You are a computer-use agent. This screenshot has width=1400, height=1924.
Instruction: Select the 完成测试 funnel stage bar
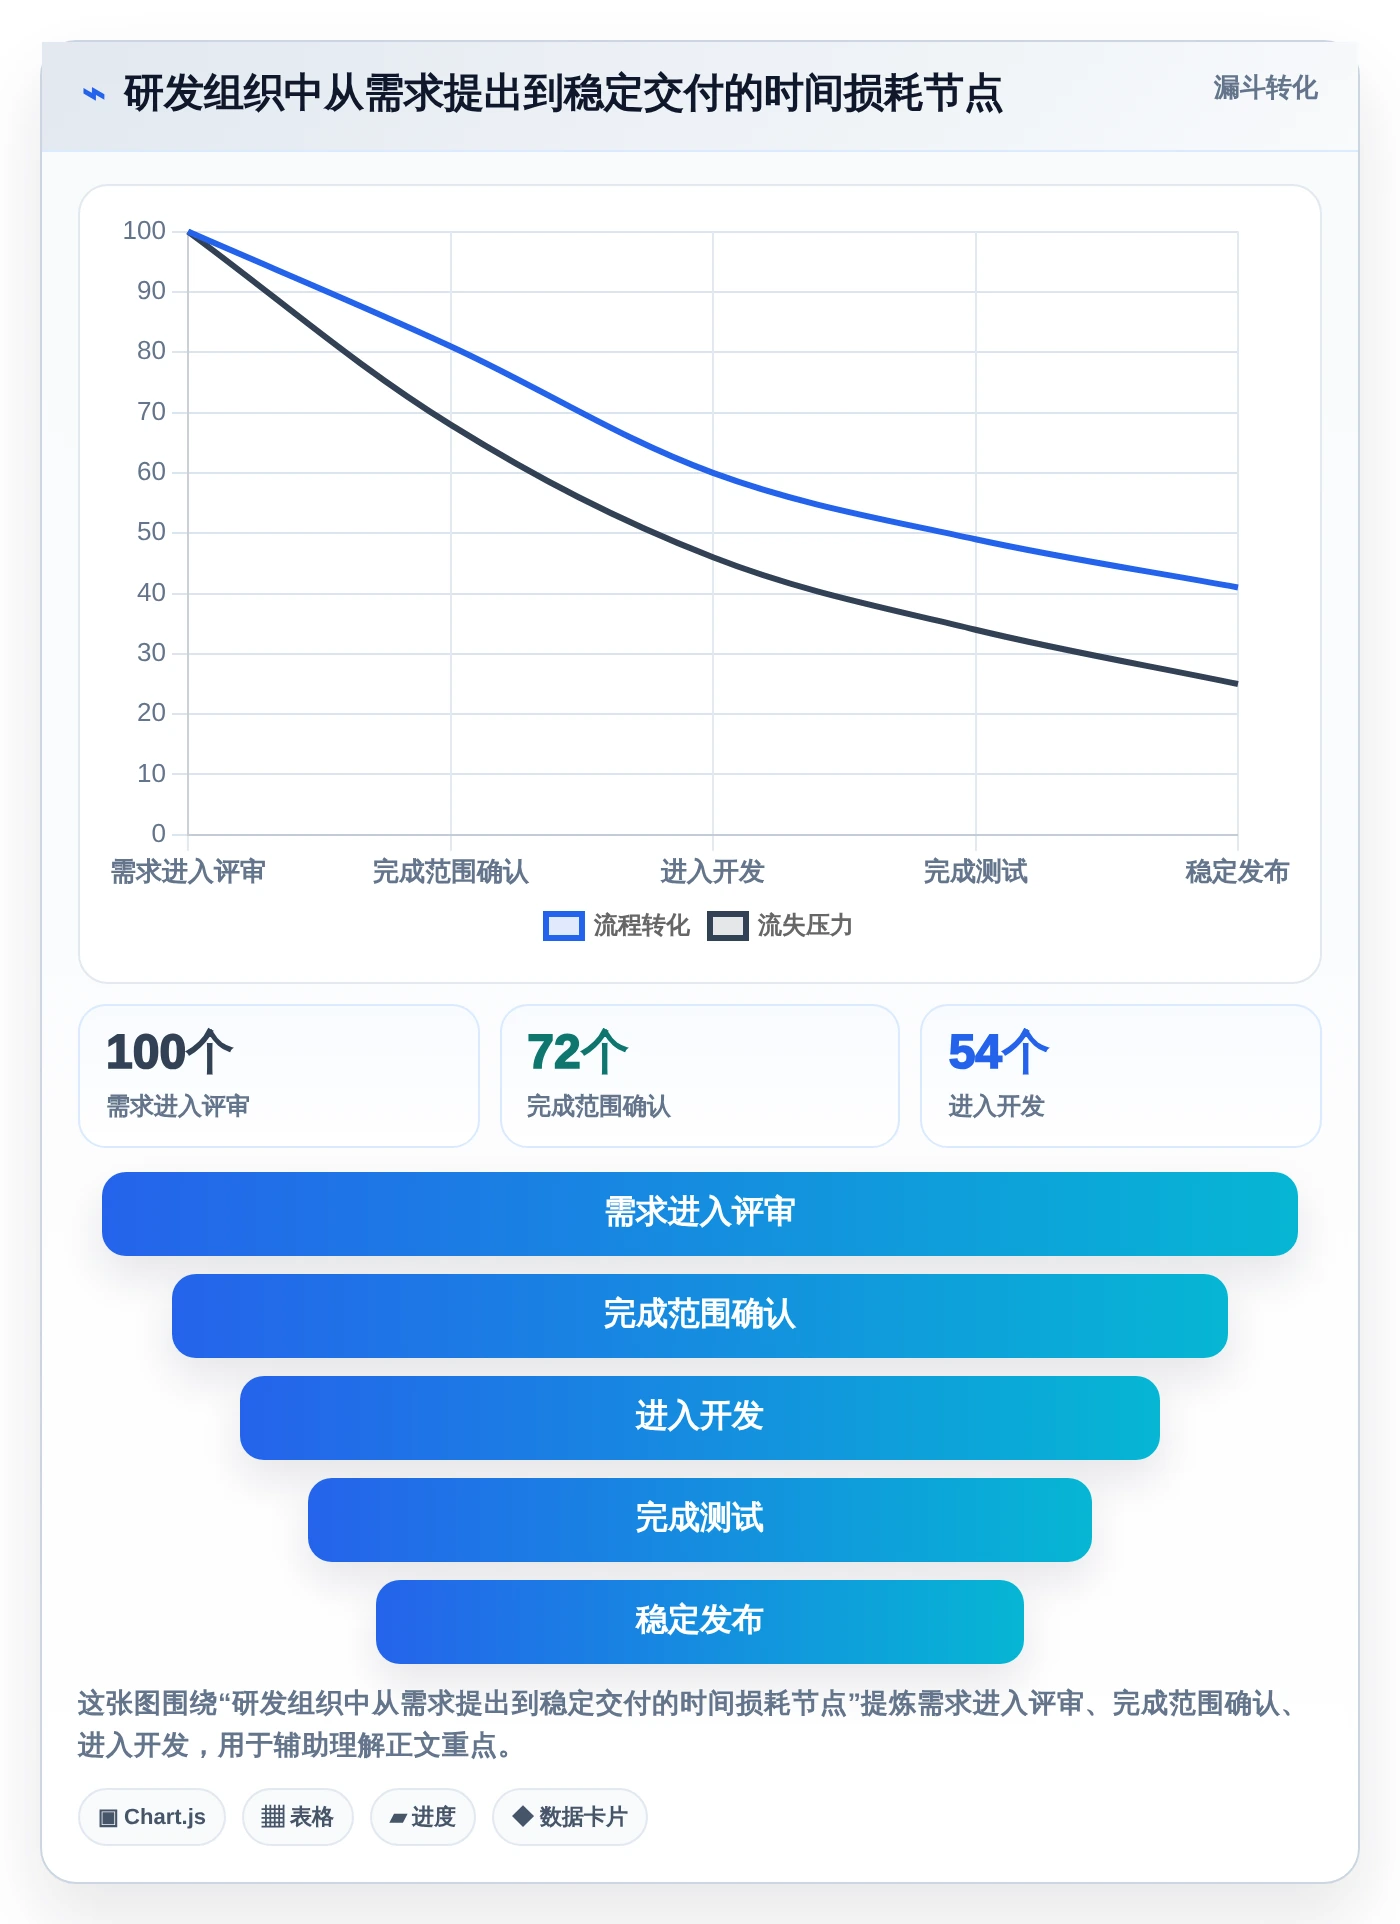pos(700,1520)
